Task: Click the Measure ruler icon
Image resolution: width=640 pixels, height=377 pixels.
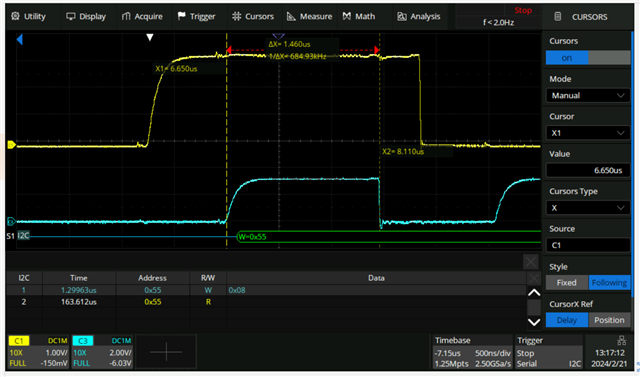Action: coord(291,16)
